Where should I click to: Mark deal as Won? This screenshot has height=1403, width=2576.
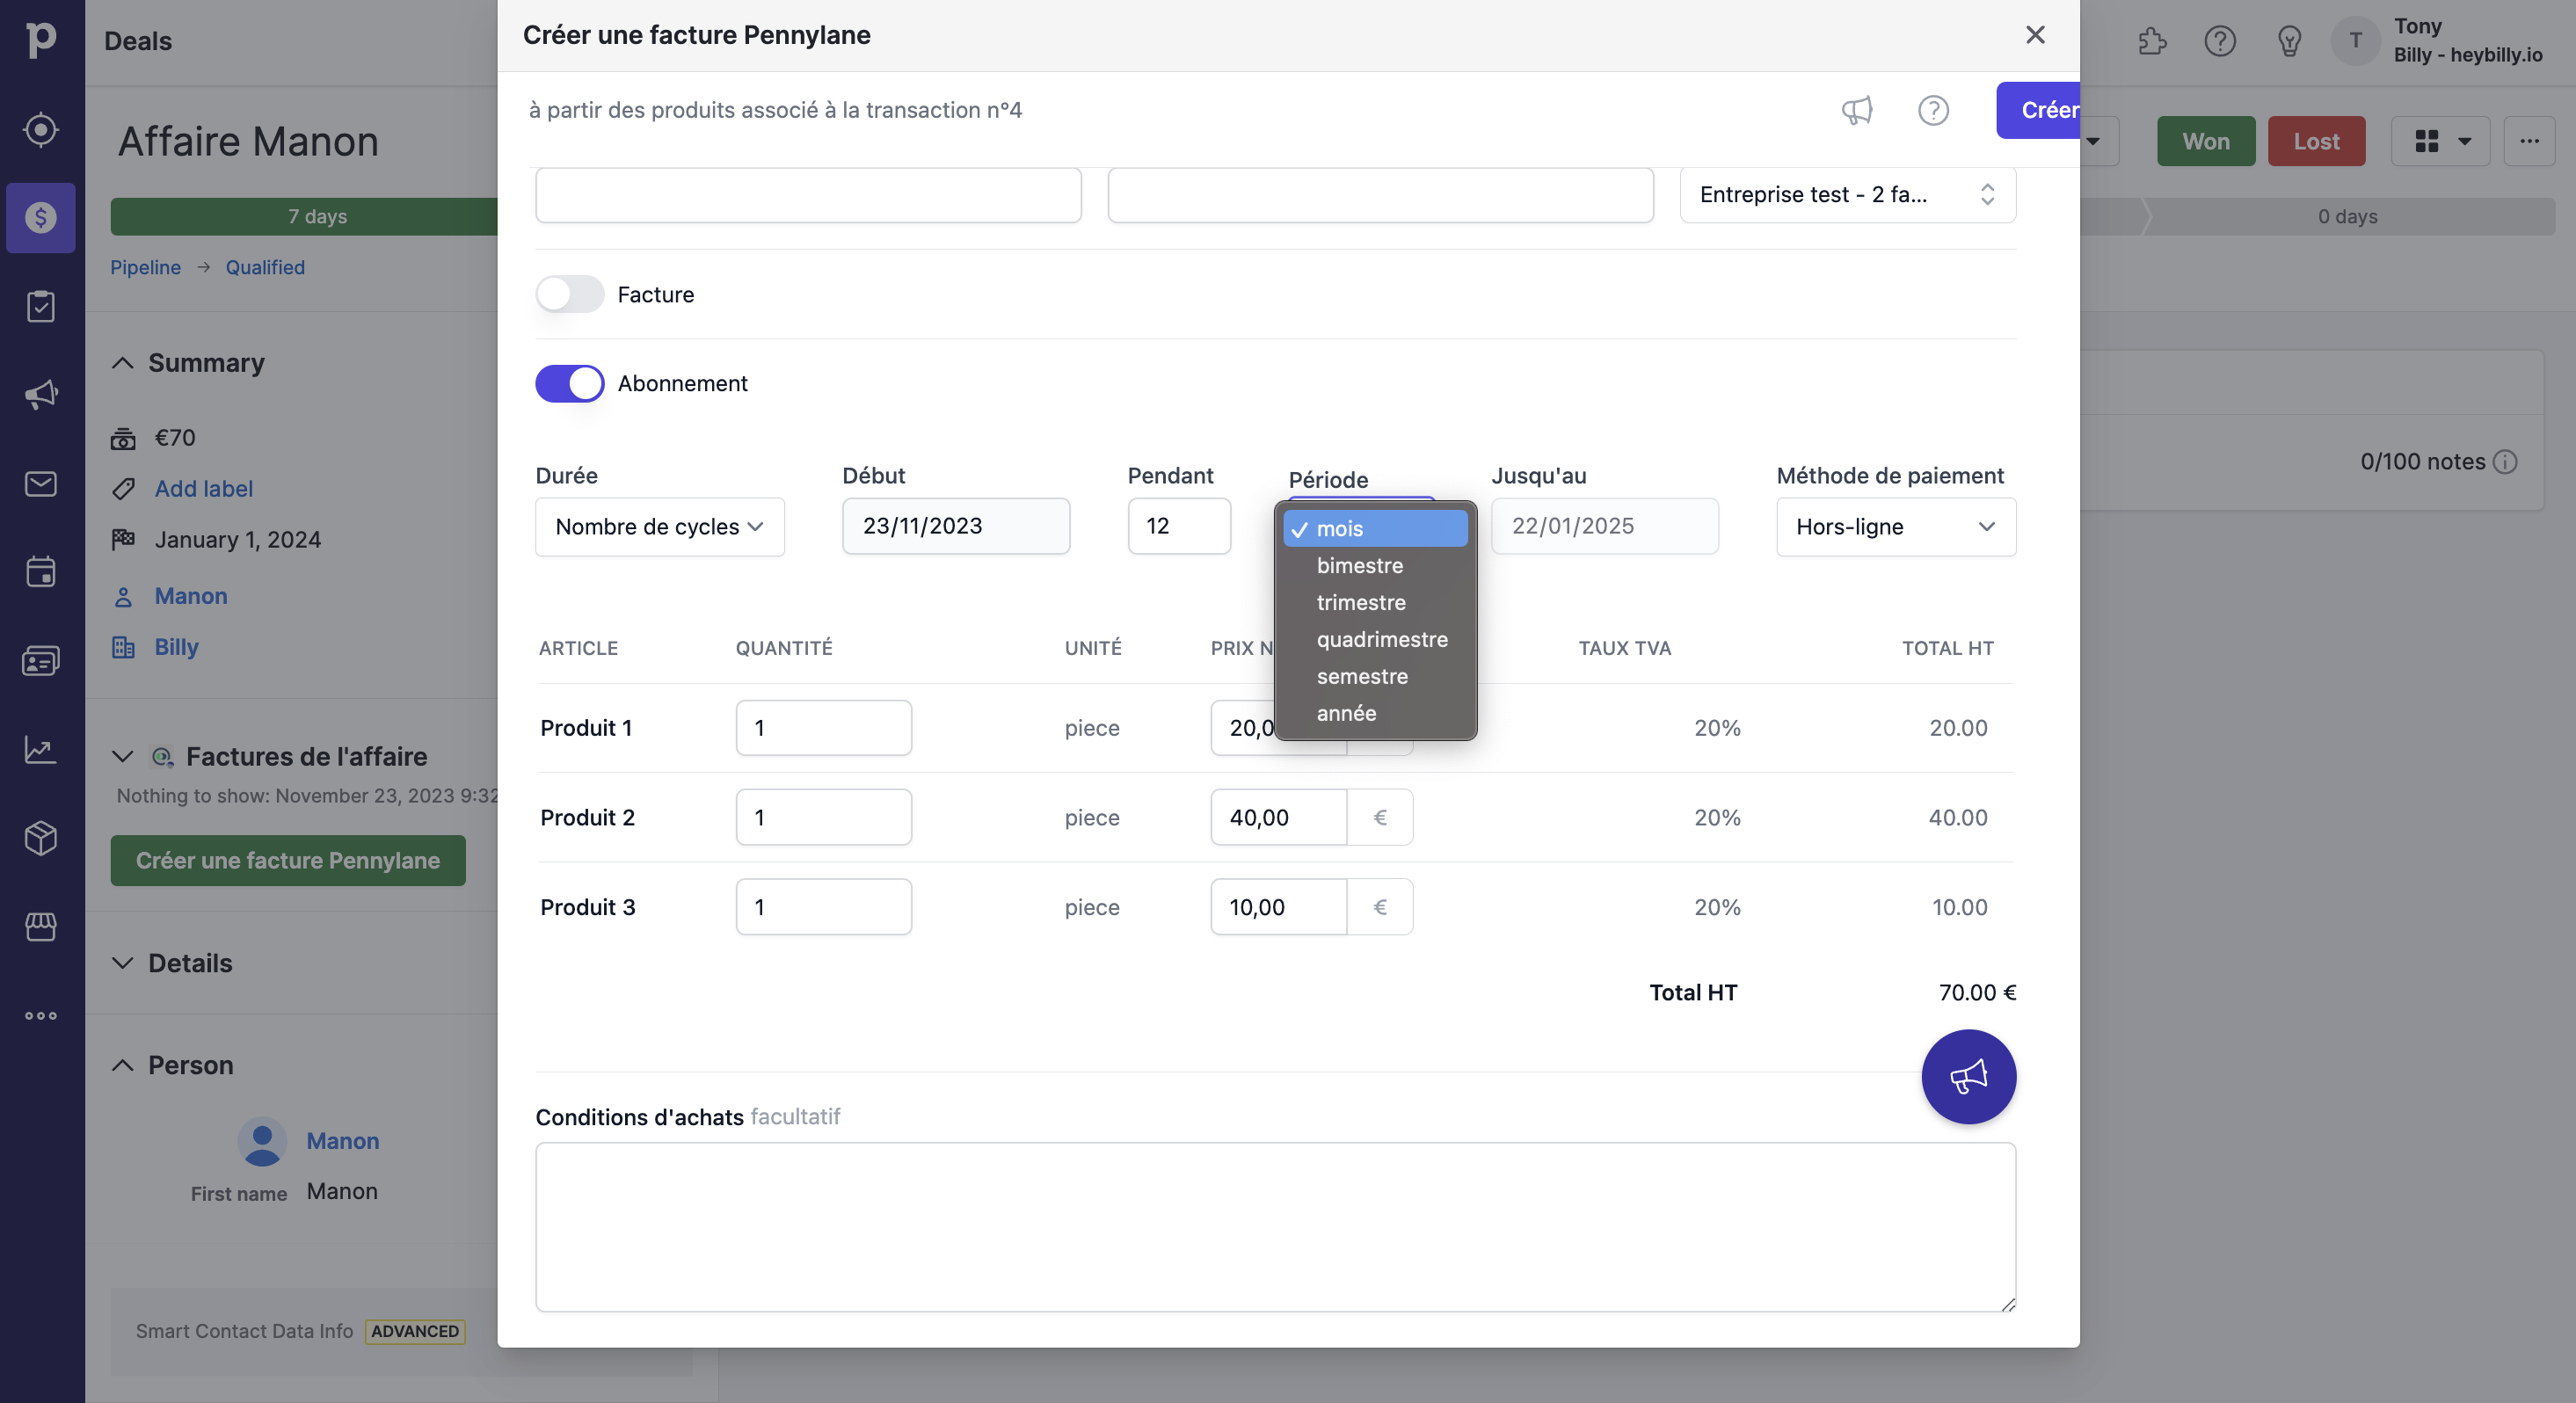tap(2205, 141)
